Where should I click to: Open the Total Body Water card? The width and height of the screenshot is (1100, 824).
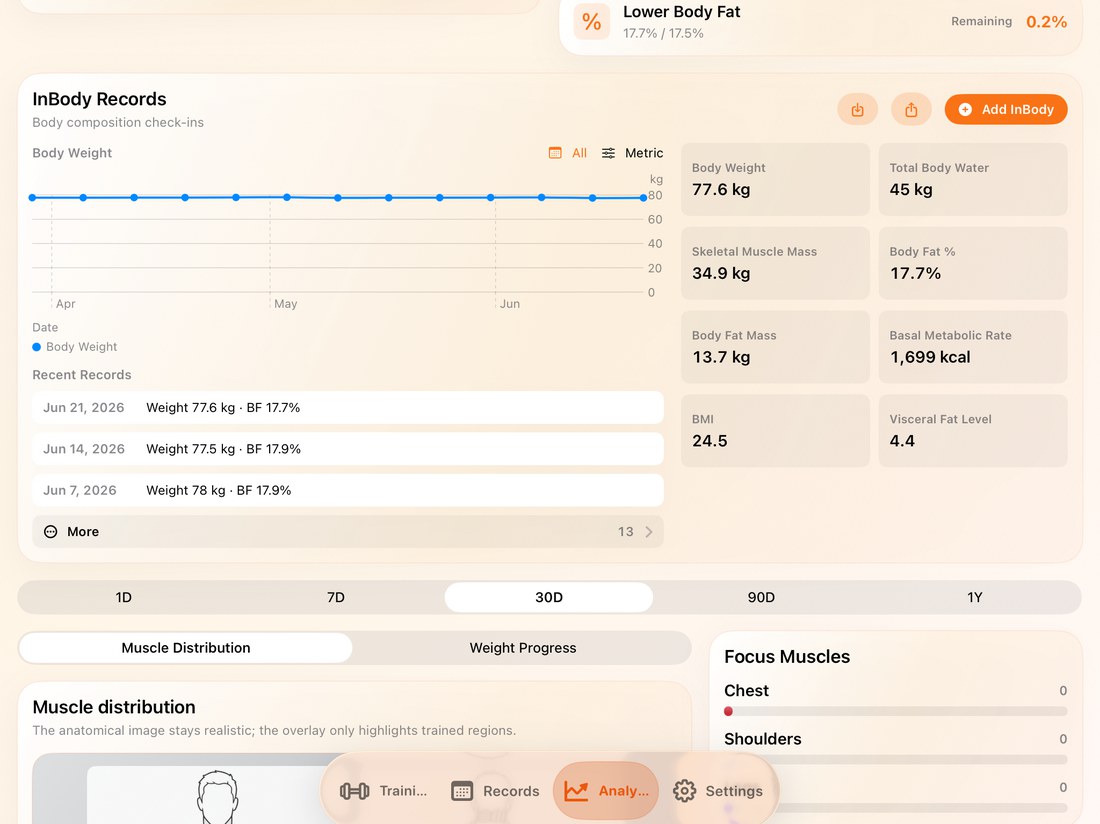pos(973,180)
